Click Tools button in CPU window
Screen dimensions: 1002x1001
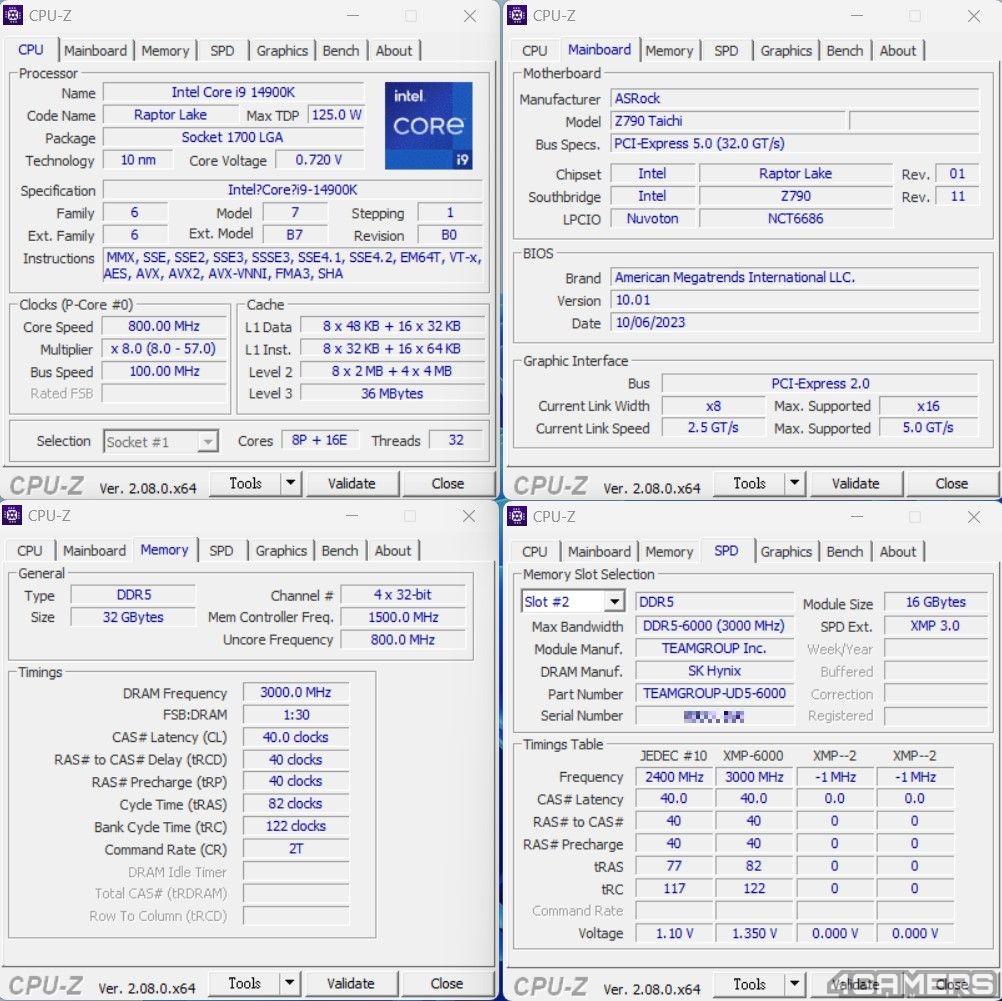click(x=245, y=483)
